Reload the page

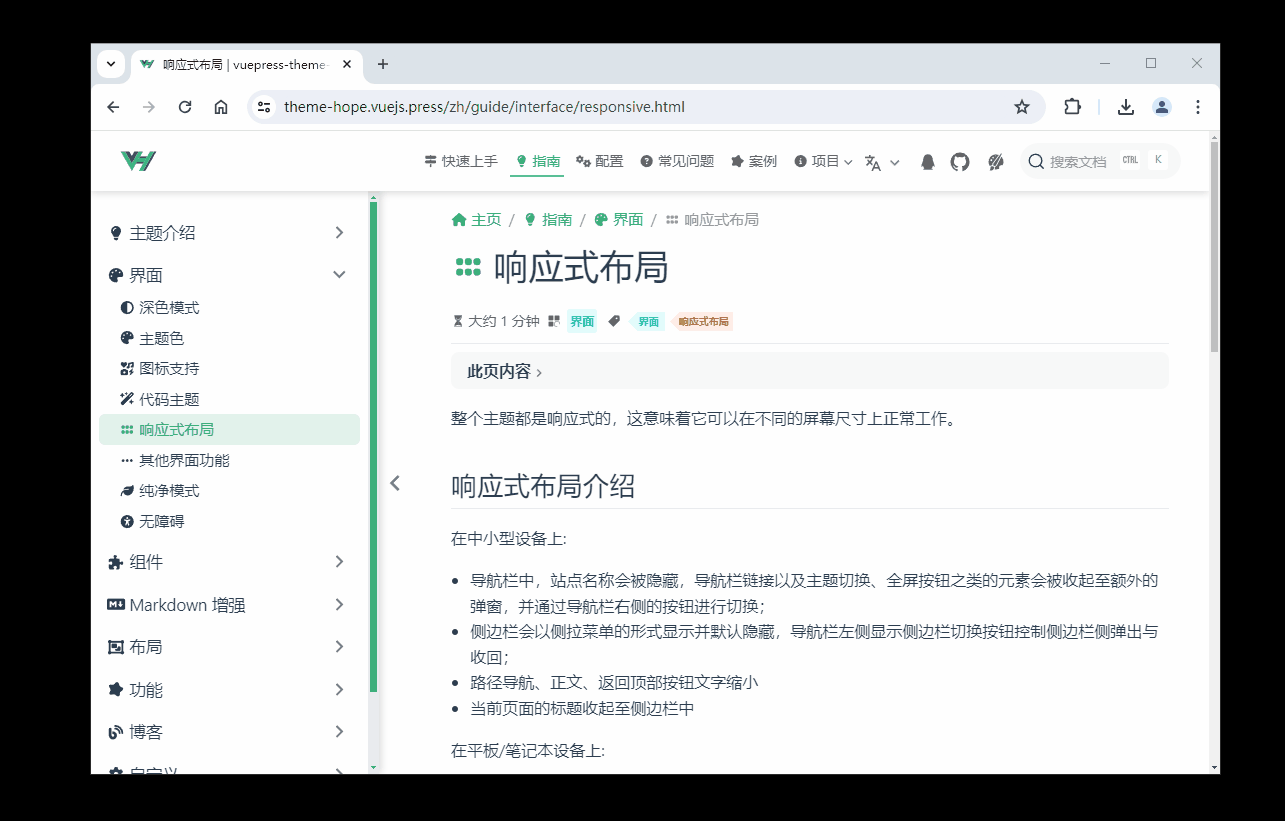tap(185, 107)
